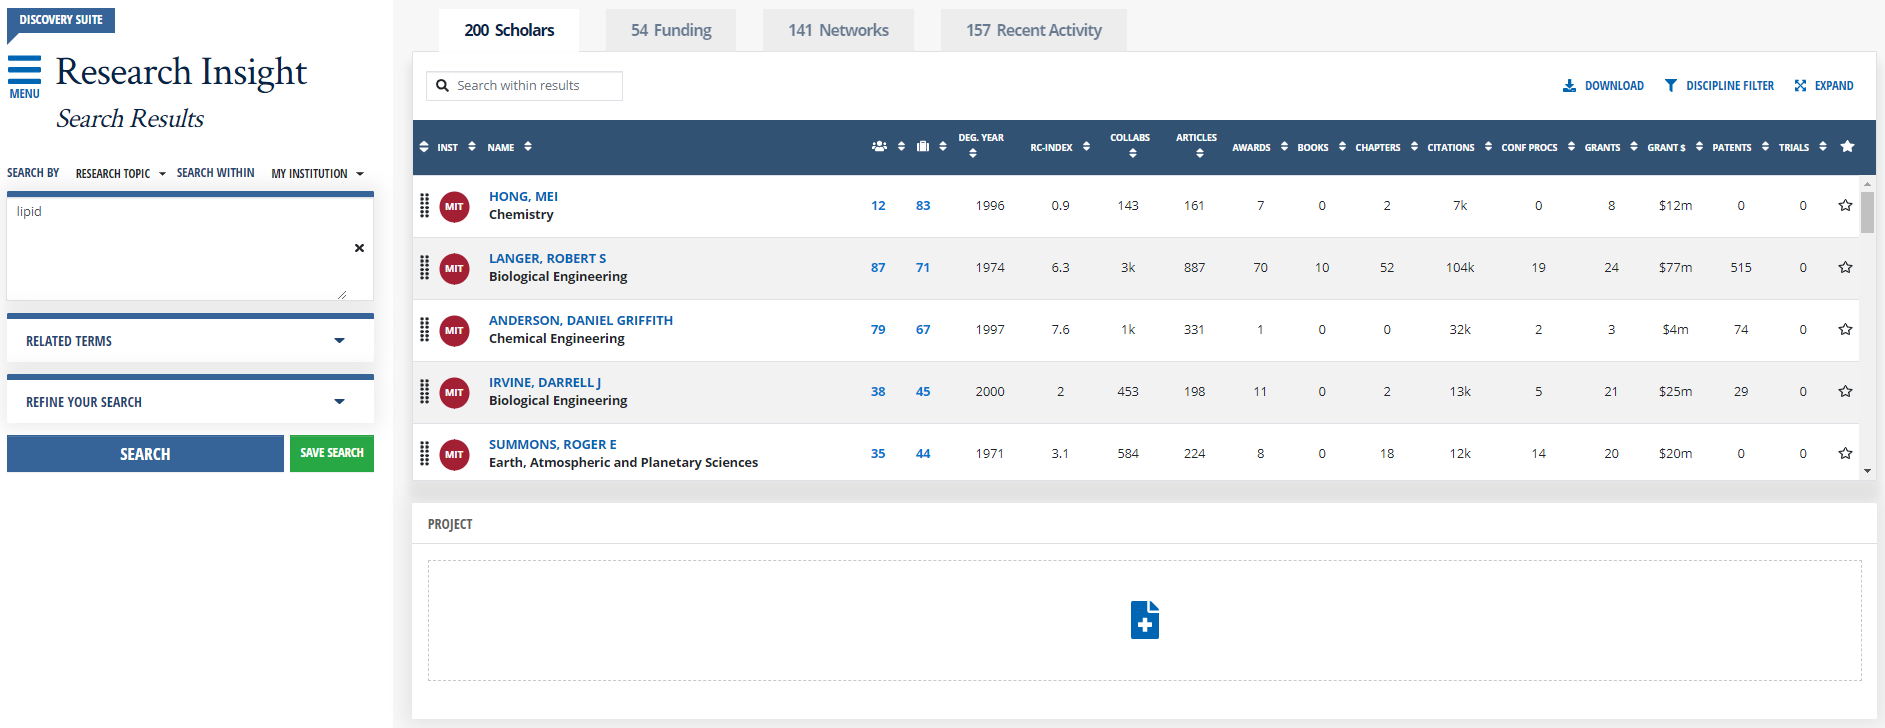Click the search magnifier icon in results
The image size is (1885, 728).
(442, 86)
